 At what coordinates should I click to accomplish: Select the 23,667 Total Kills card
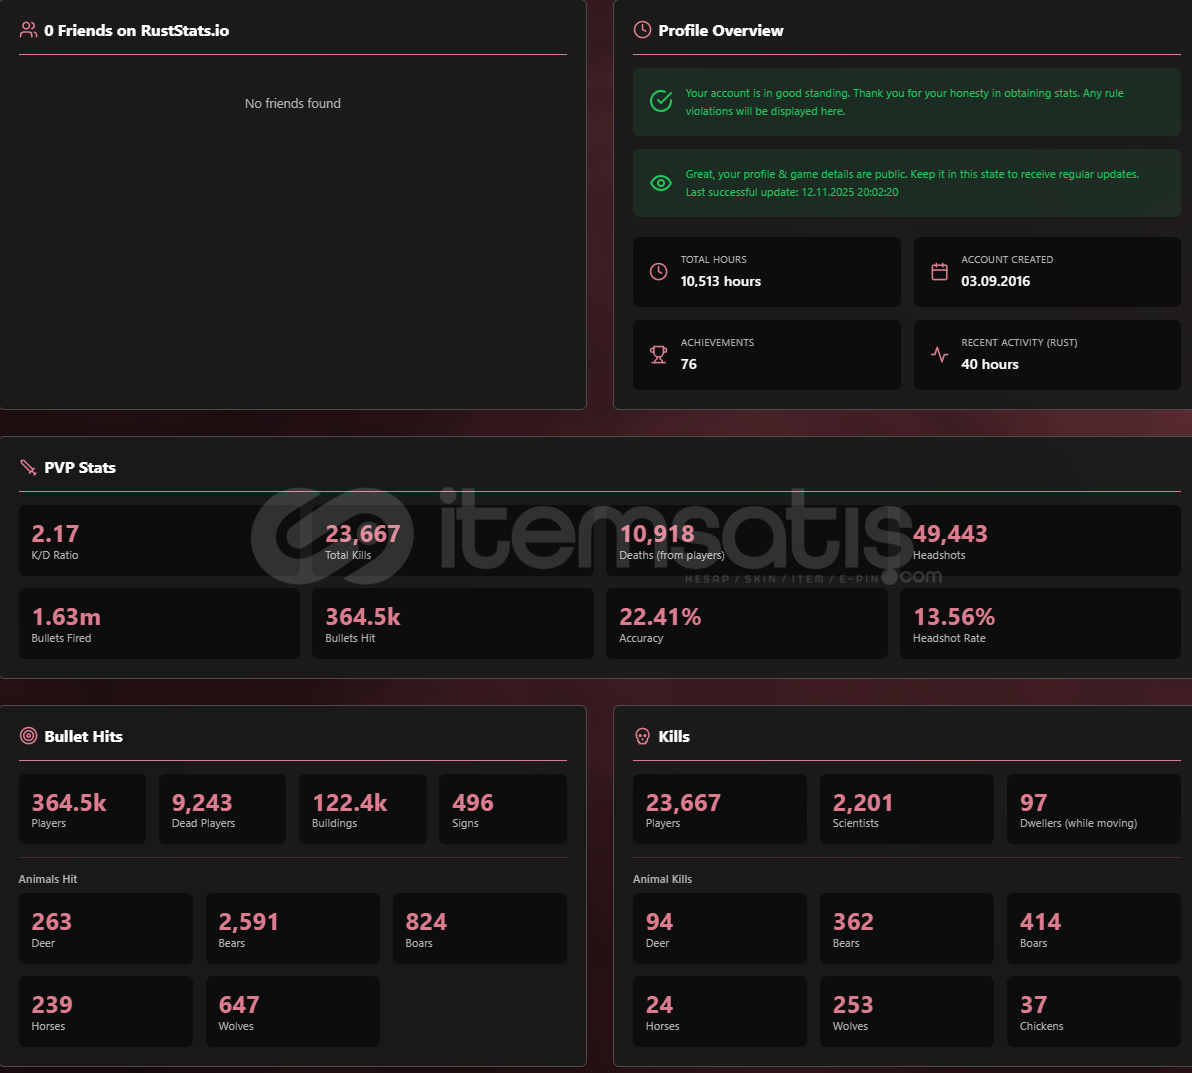[453, 540]
